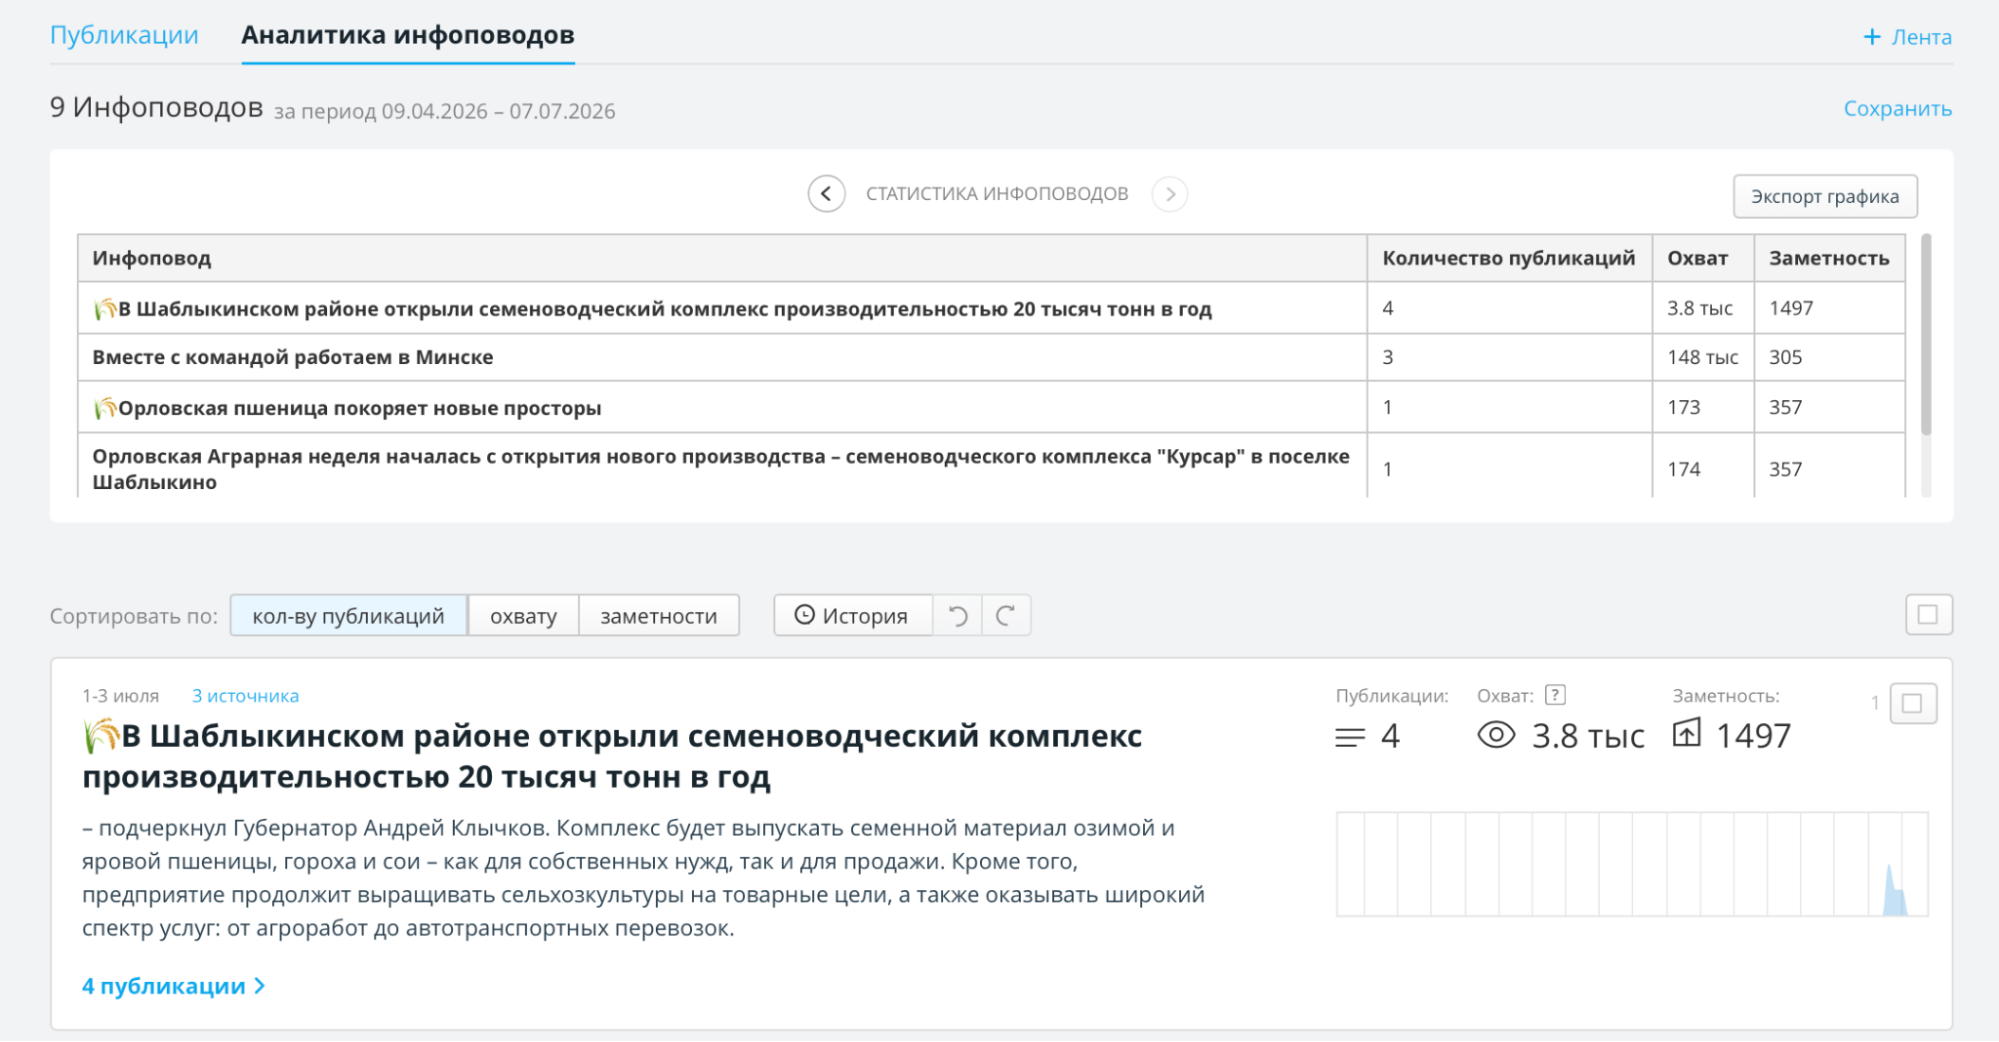Viewport: 1999px width, 1042px height.
Task: Open the История dropdown button
Action: 852,615
